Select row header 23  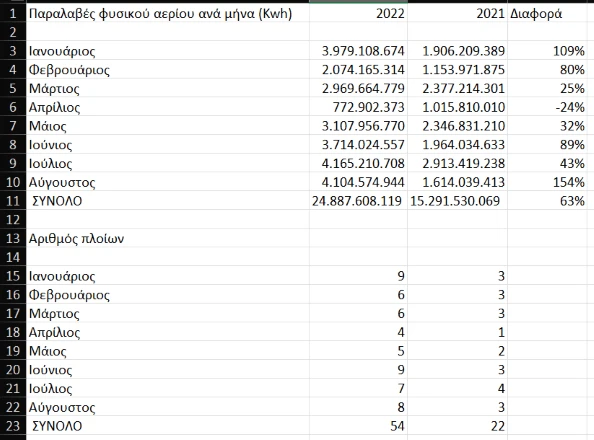(x=13, y=426)
